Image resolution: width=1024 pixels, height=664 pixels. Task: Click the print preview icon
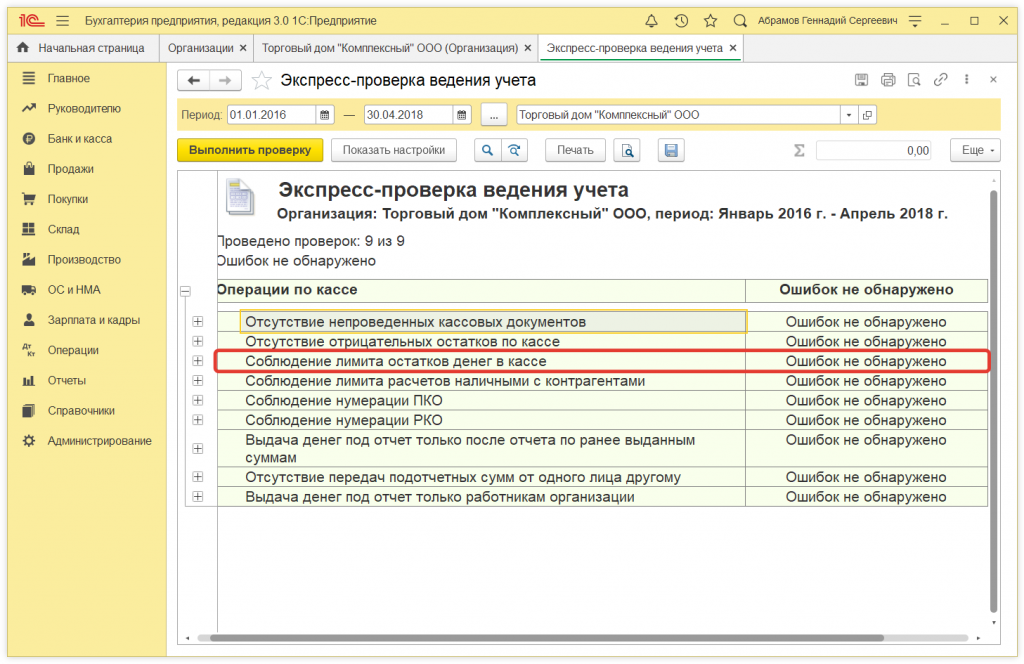[626, 150]
